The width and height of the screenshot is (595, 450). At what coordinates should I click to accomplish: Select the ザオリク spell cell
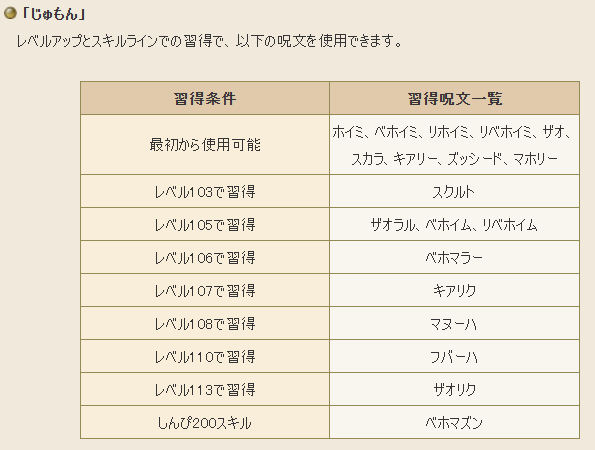(455, 389)
